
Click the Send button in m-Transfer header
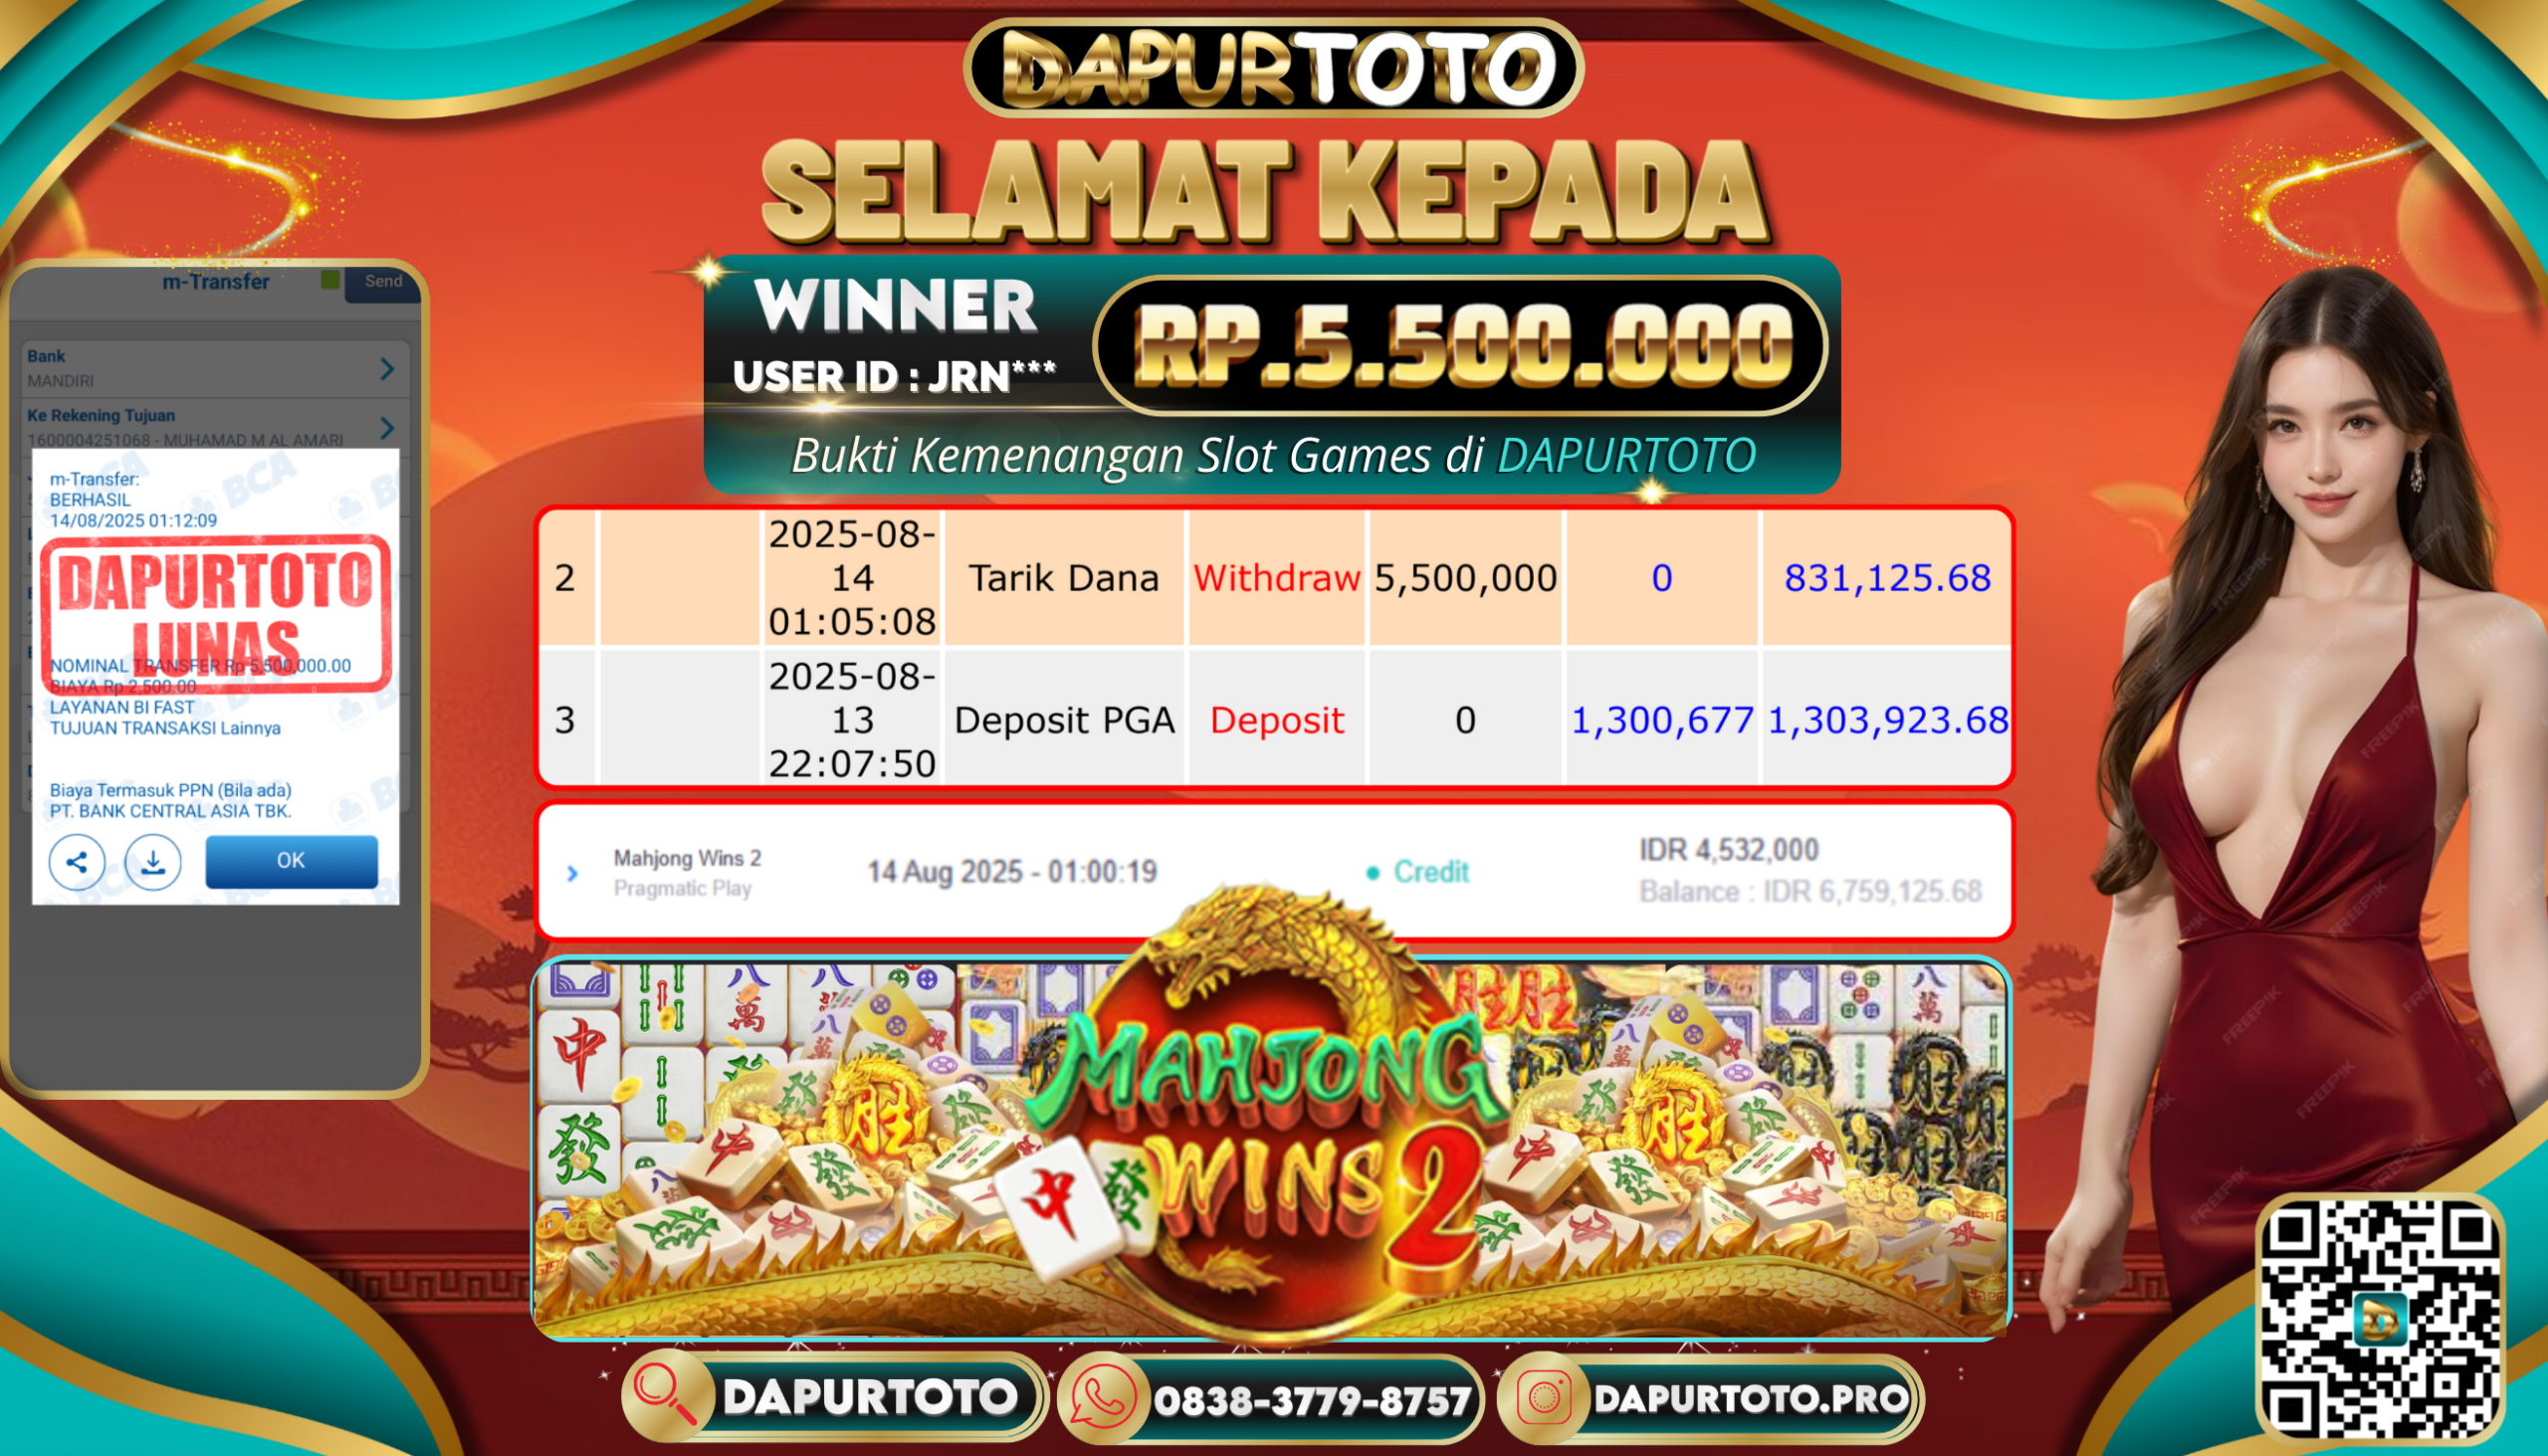click(383, 282)
